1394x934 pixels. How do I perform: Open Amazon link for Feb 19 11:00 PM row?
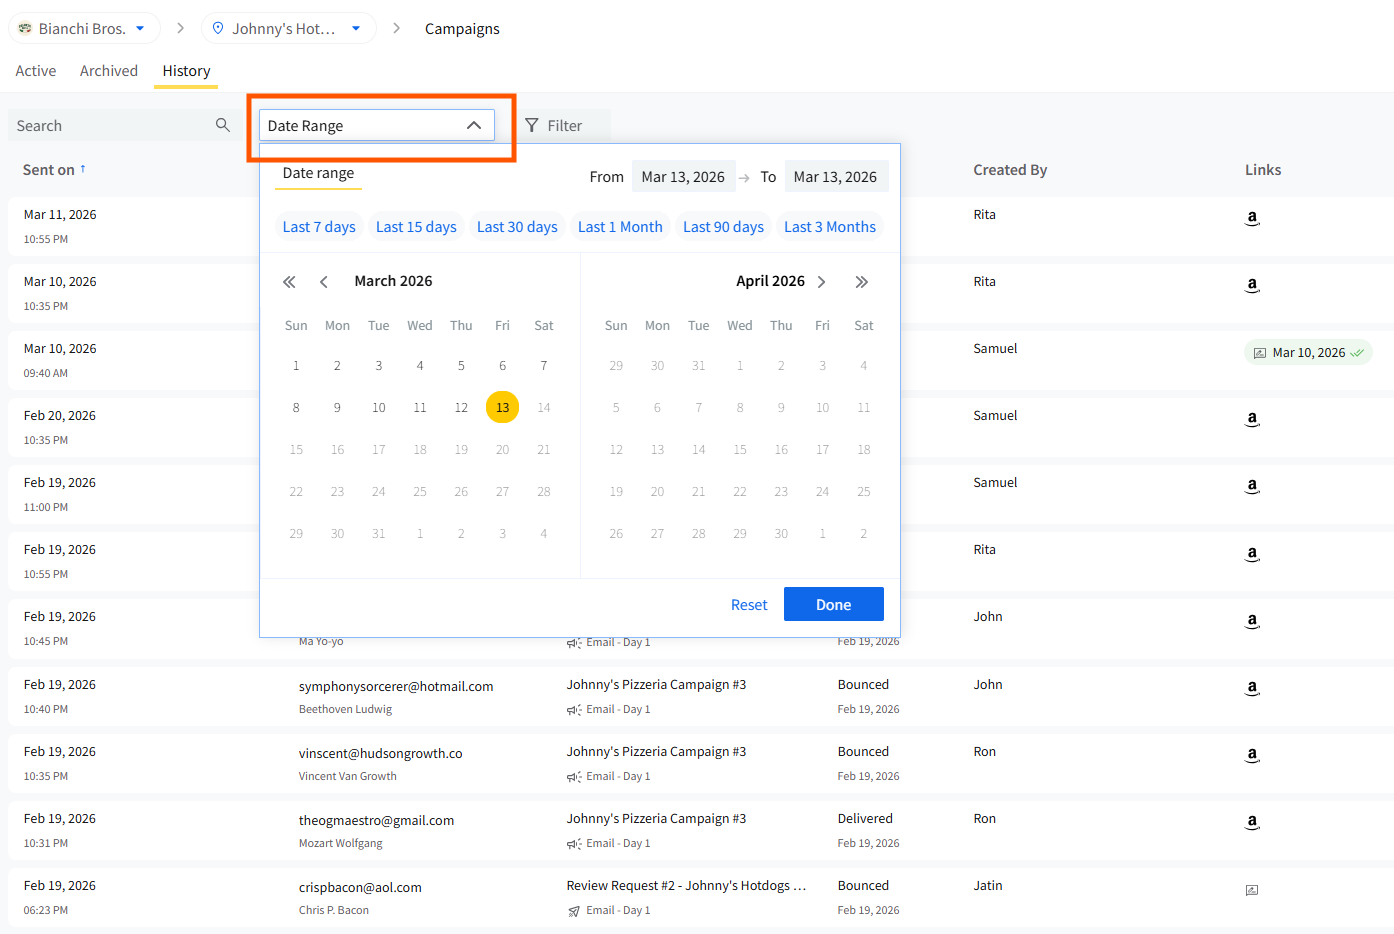(1252, 486)
